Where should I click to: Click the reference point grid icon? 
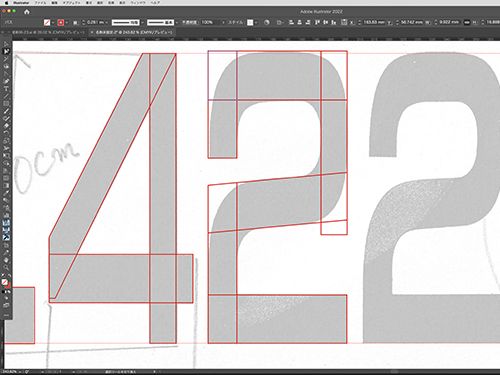point(344,22)
